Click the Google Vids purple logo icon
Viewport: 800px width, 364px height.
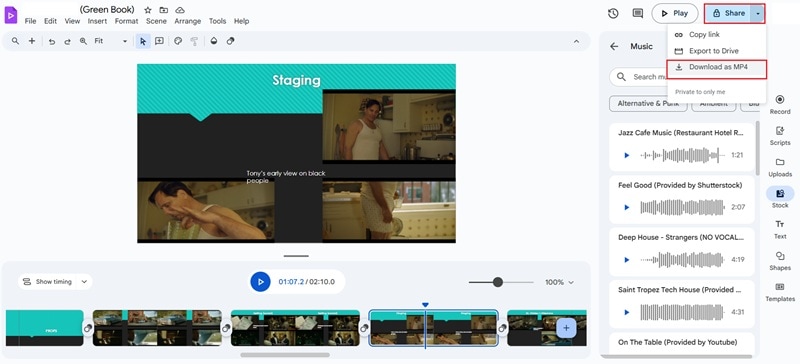click(x=10, y=15)
